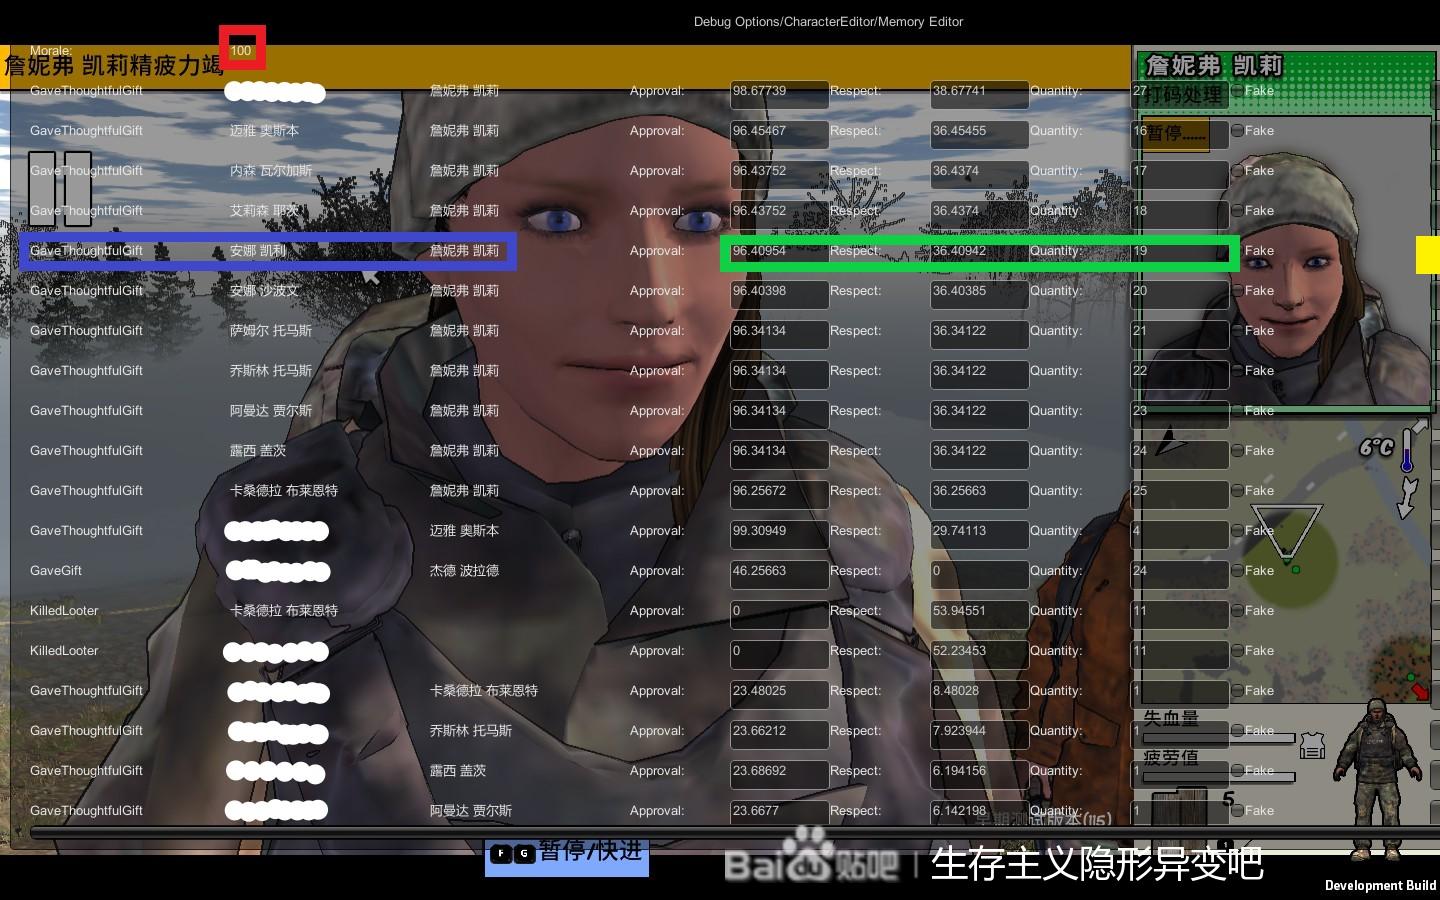Click the horizontal scrollbar under the memory list

(735, 832)
